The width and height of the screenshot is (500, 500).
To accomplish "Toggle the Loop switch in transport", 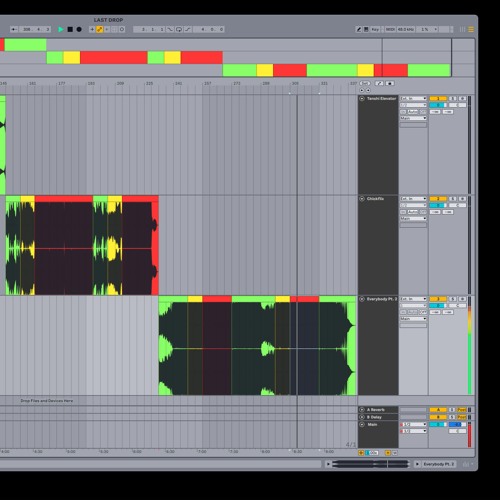I will tap(179, 29).
